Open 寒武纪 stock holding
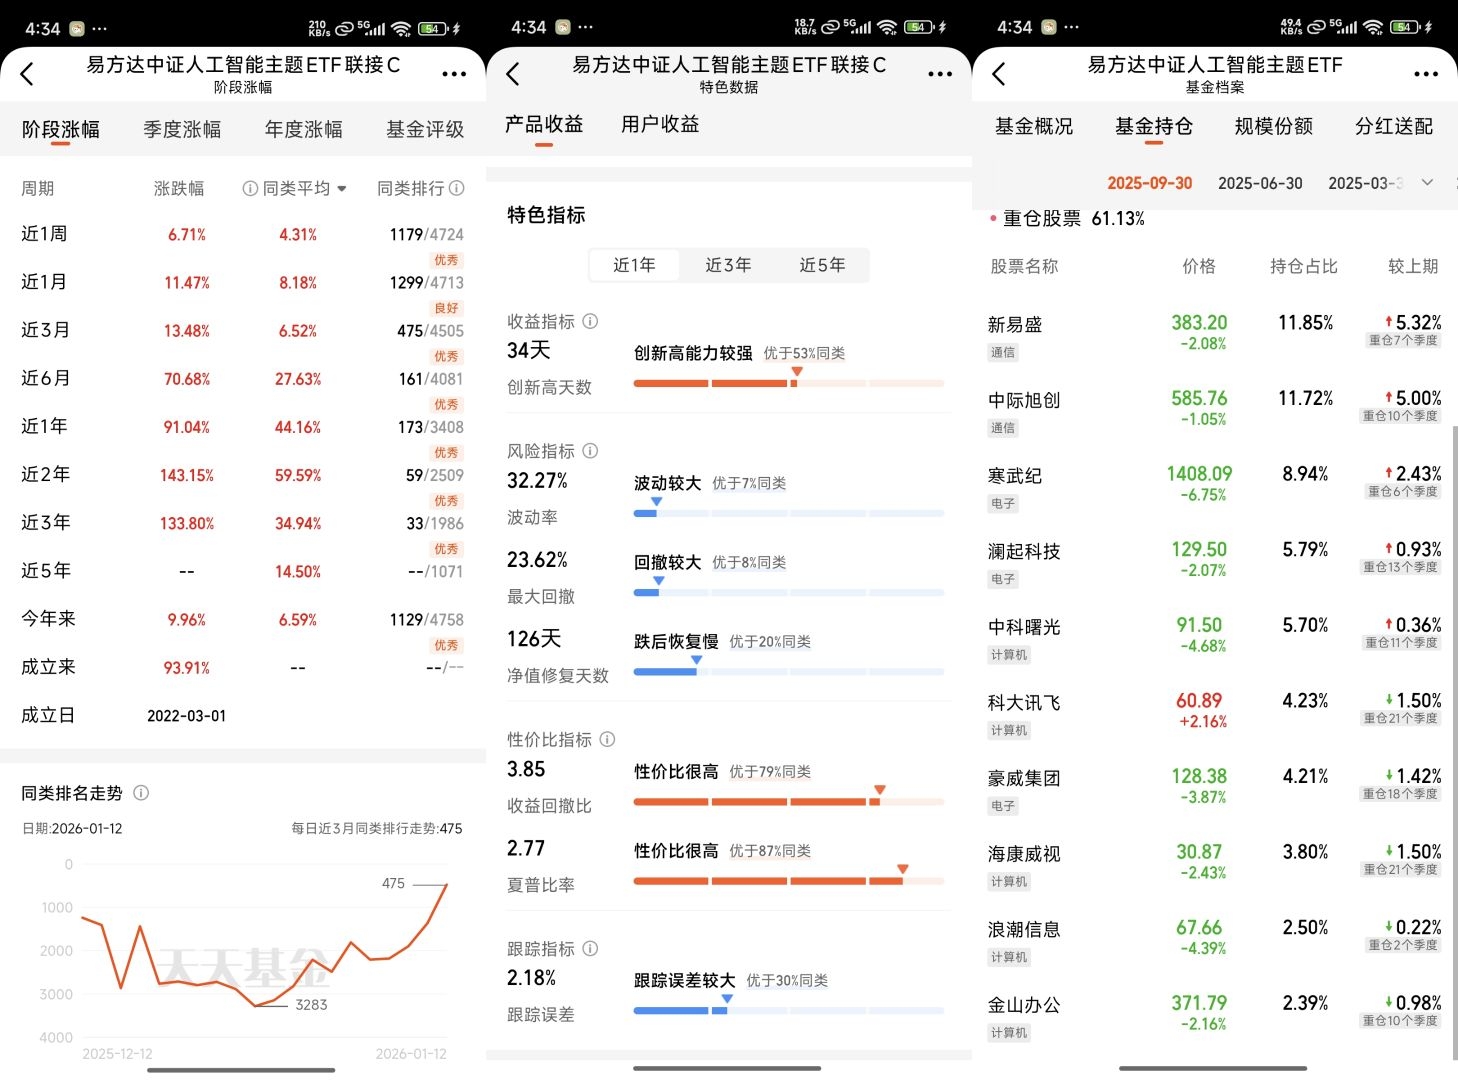 1214,486
